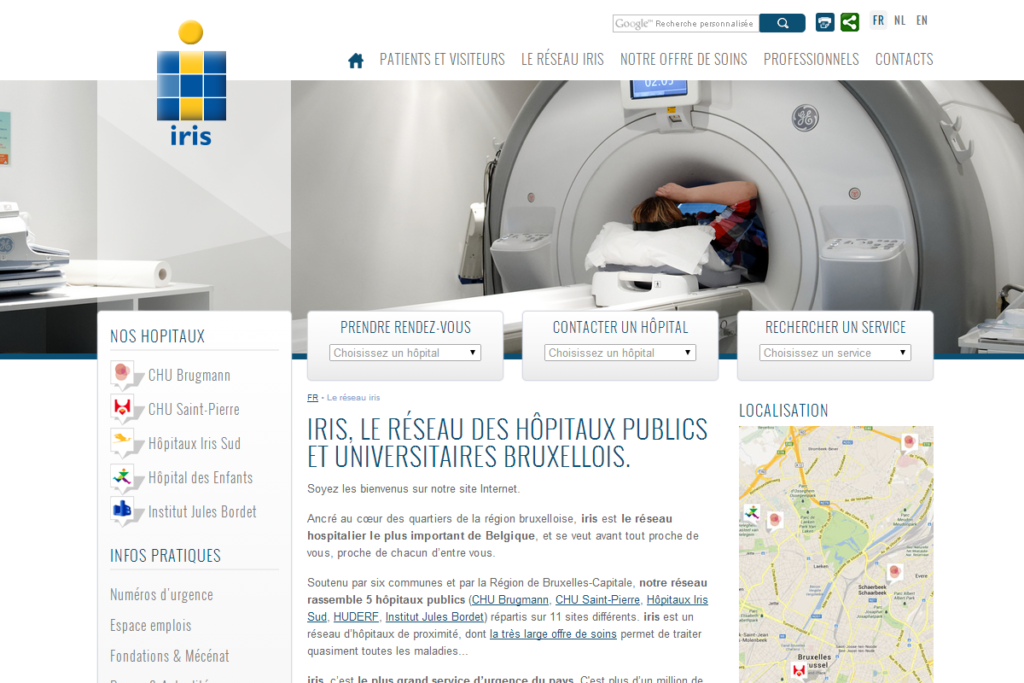Click the iris logo
Viewport: 1024px width, 683px height.
point(191,83)
